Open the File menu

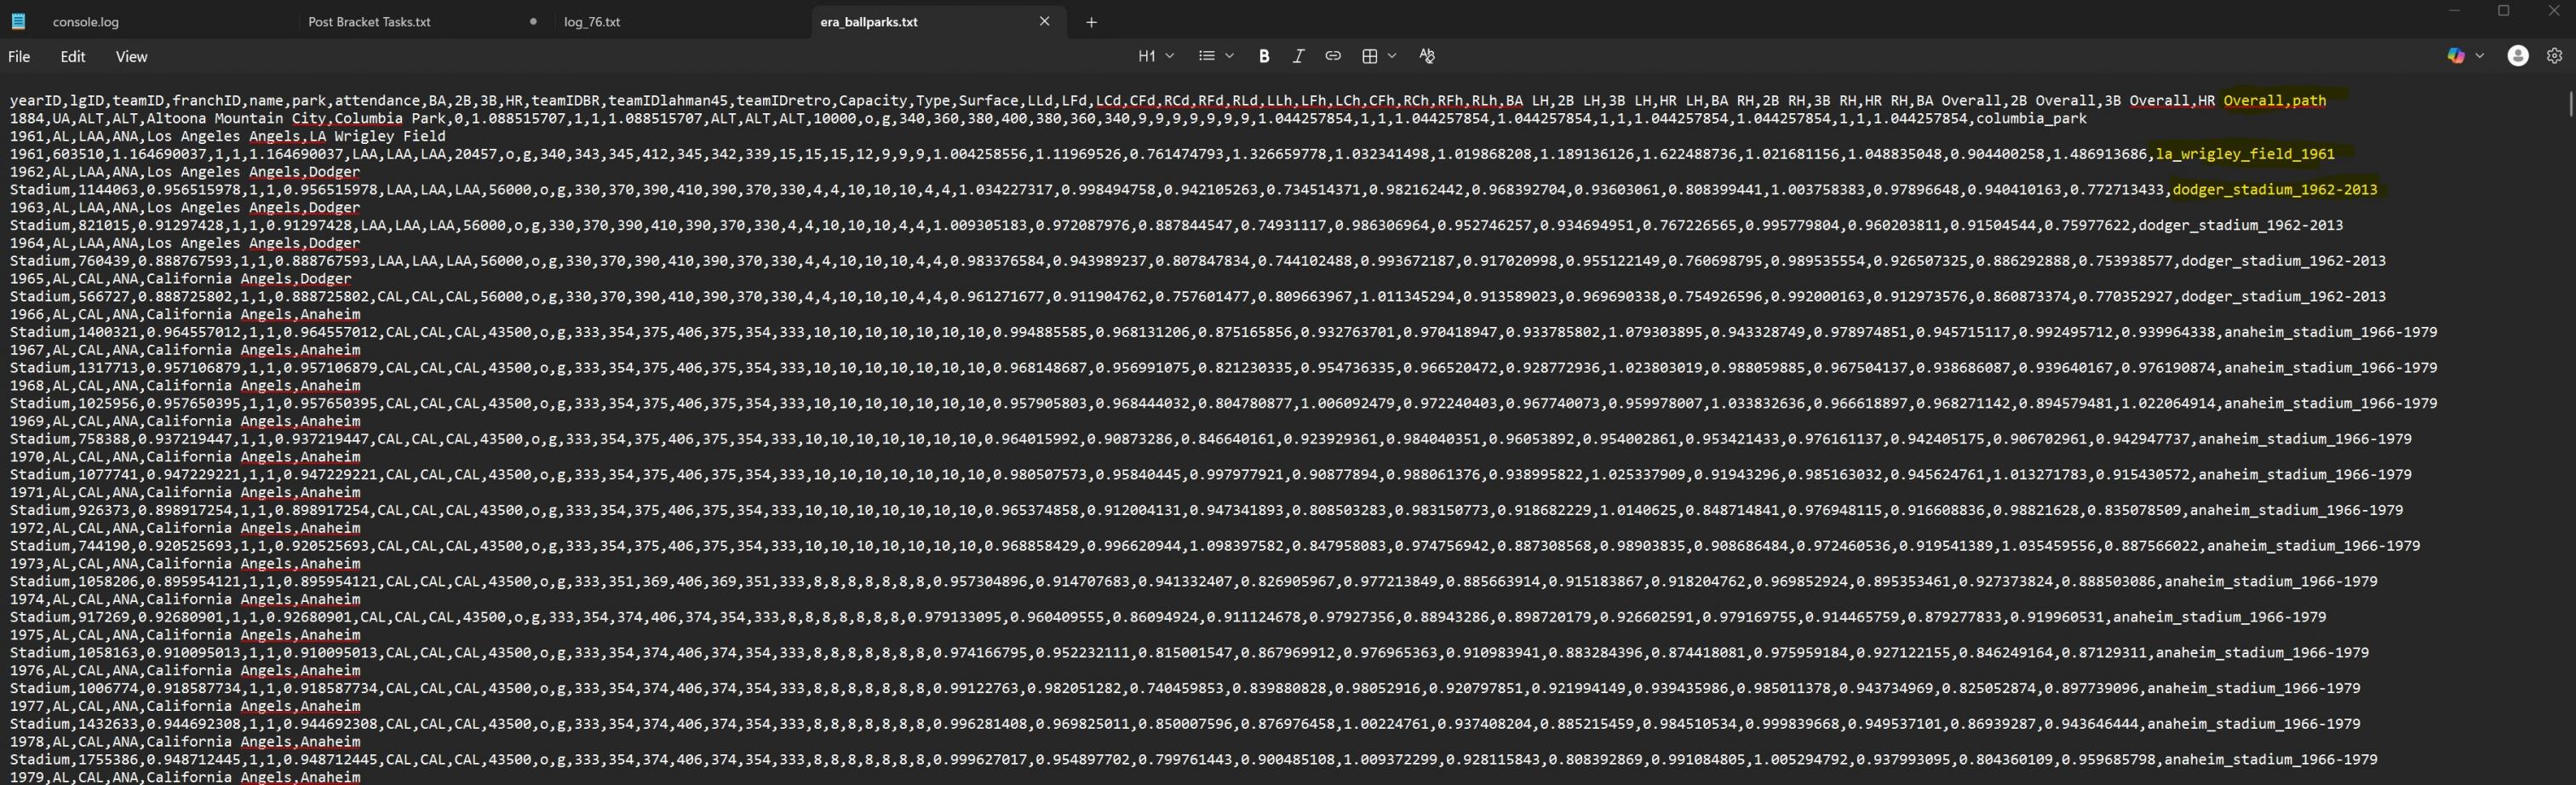[x=19, y=57]
